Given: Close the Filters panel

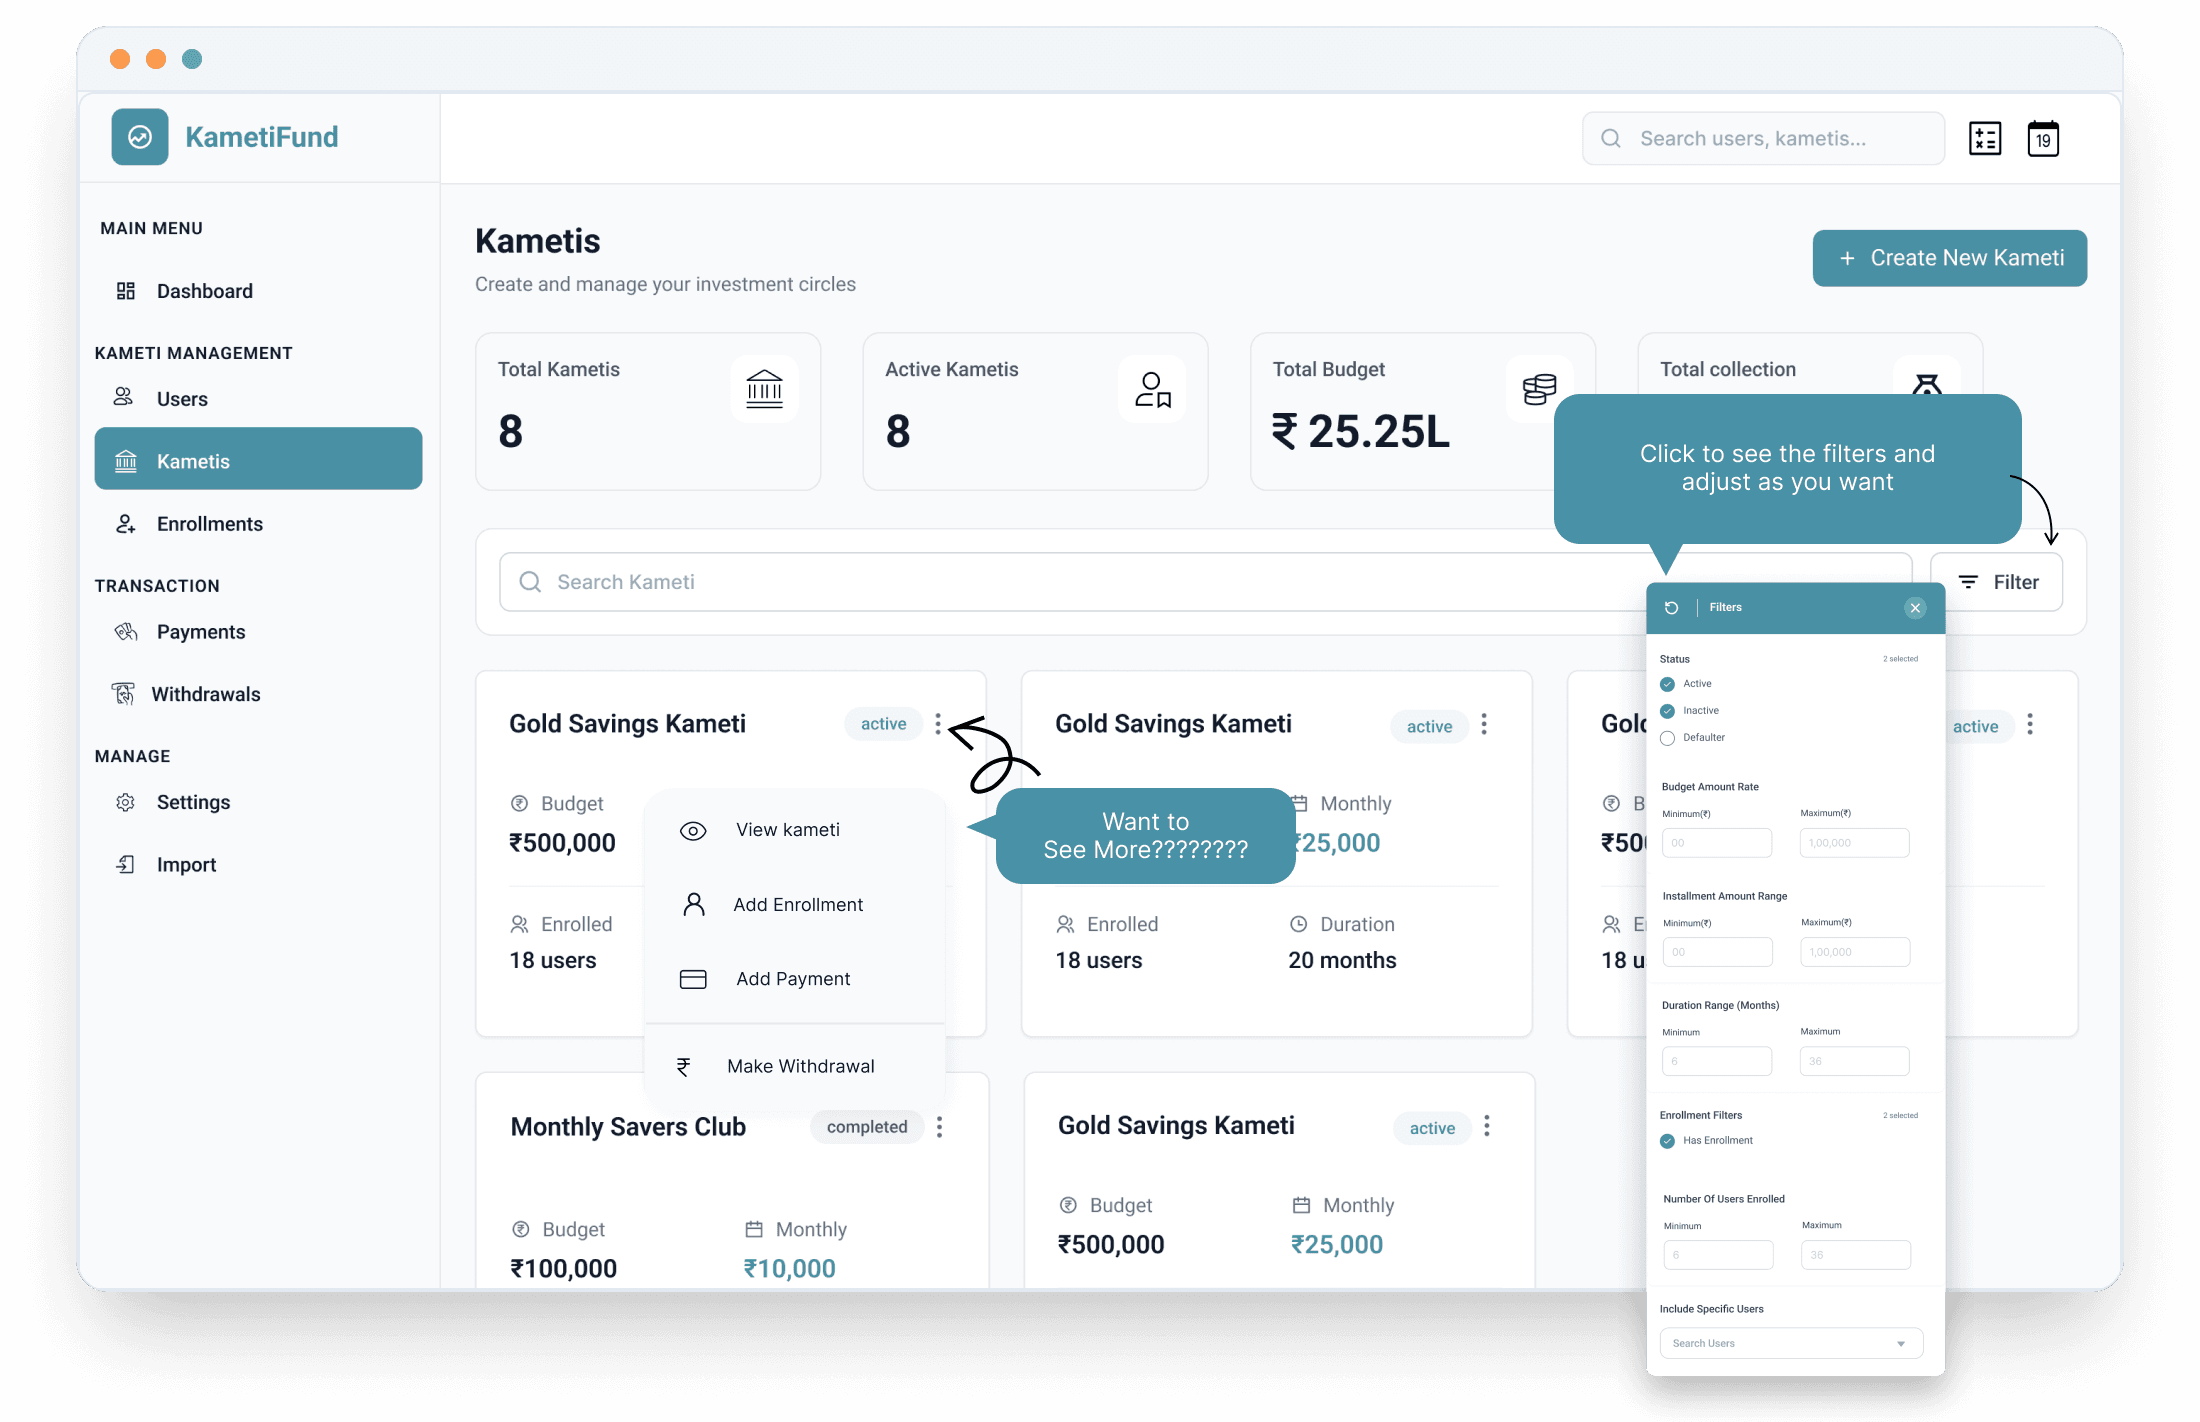Looking at the screenshot, I should pyautogui.click(x=1915, y=608).
